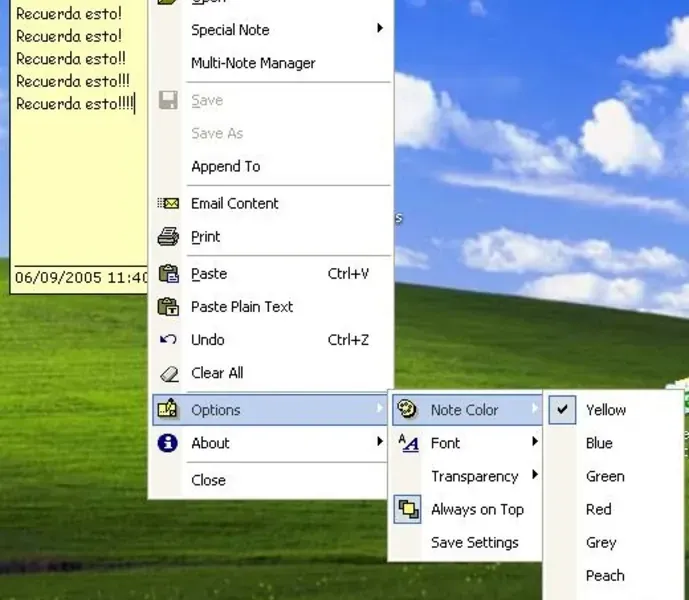Click the envelope Email Content icon
Viewport: 689px width, 600px height.
[x=168, y=203]
